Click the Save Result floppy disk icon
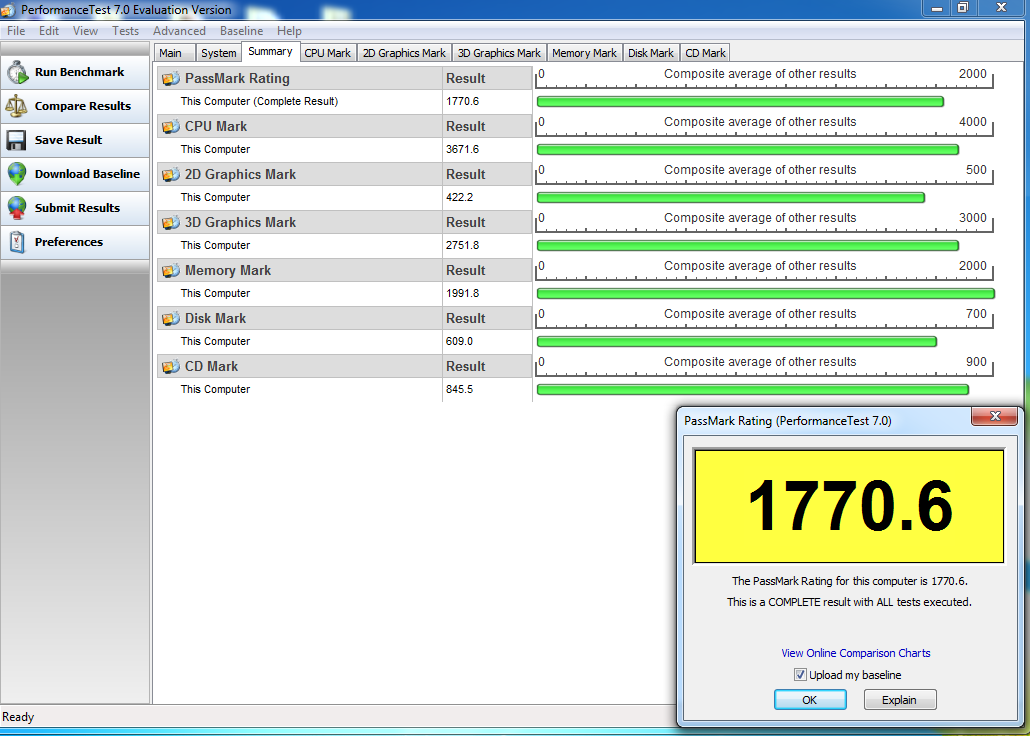1030x736 pixels. [x=17, y=140]
